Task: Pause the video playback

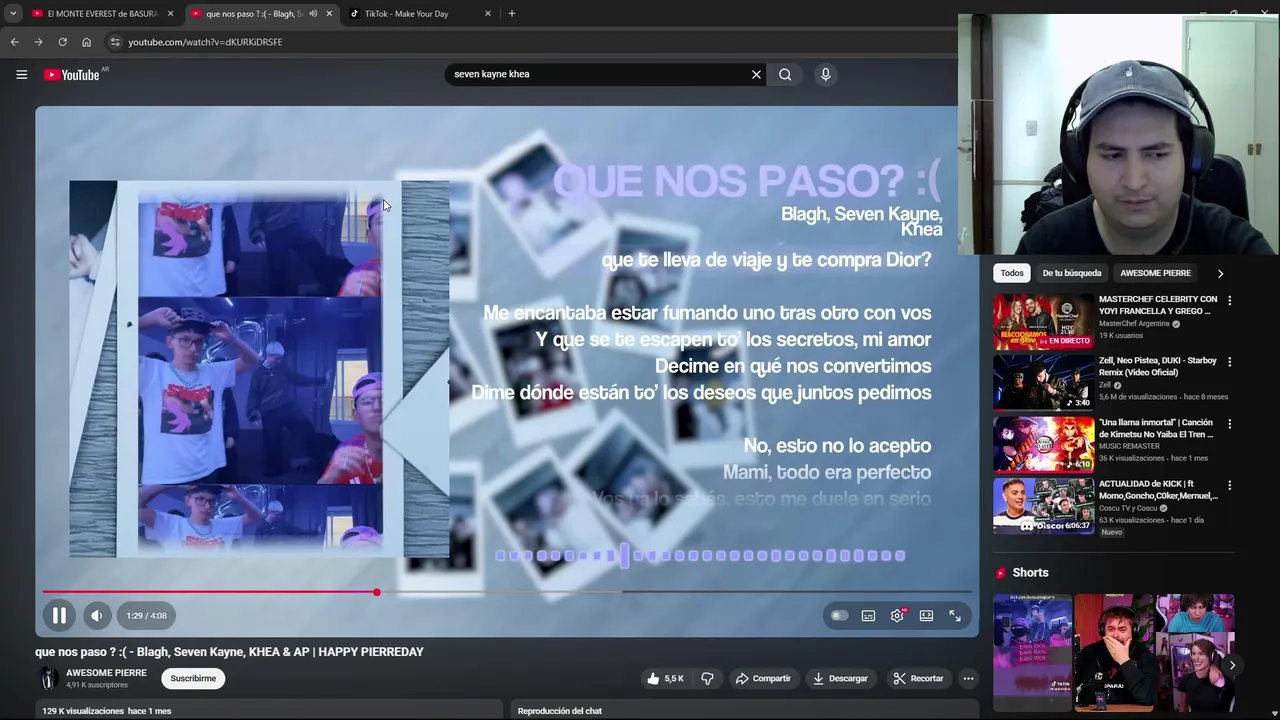Action: click(x=59, y=616)
